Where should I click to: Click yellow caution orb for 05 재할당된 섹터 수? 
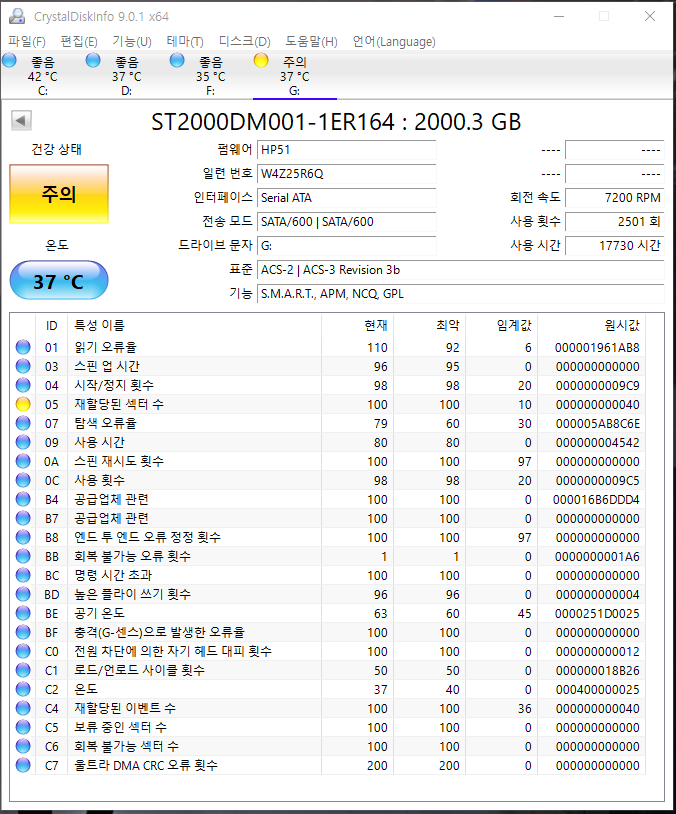pos(23,404)
